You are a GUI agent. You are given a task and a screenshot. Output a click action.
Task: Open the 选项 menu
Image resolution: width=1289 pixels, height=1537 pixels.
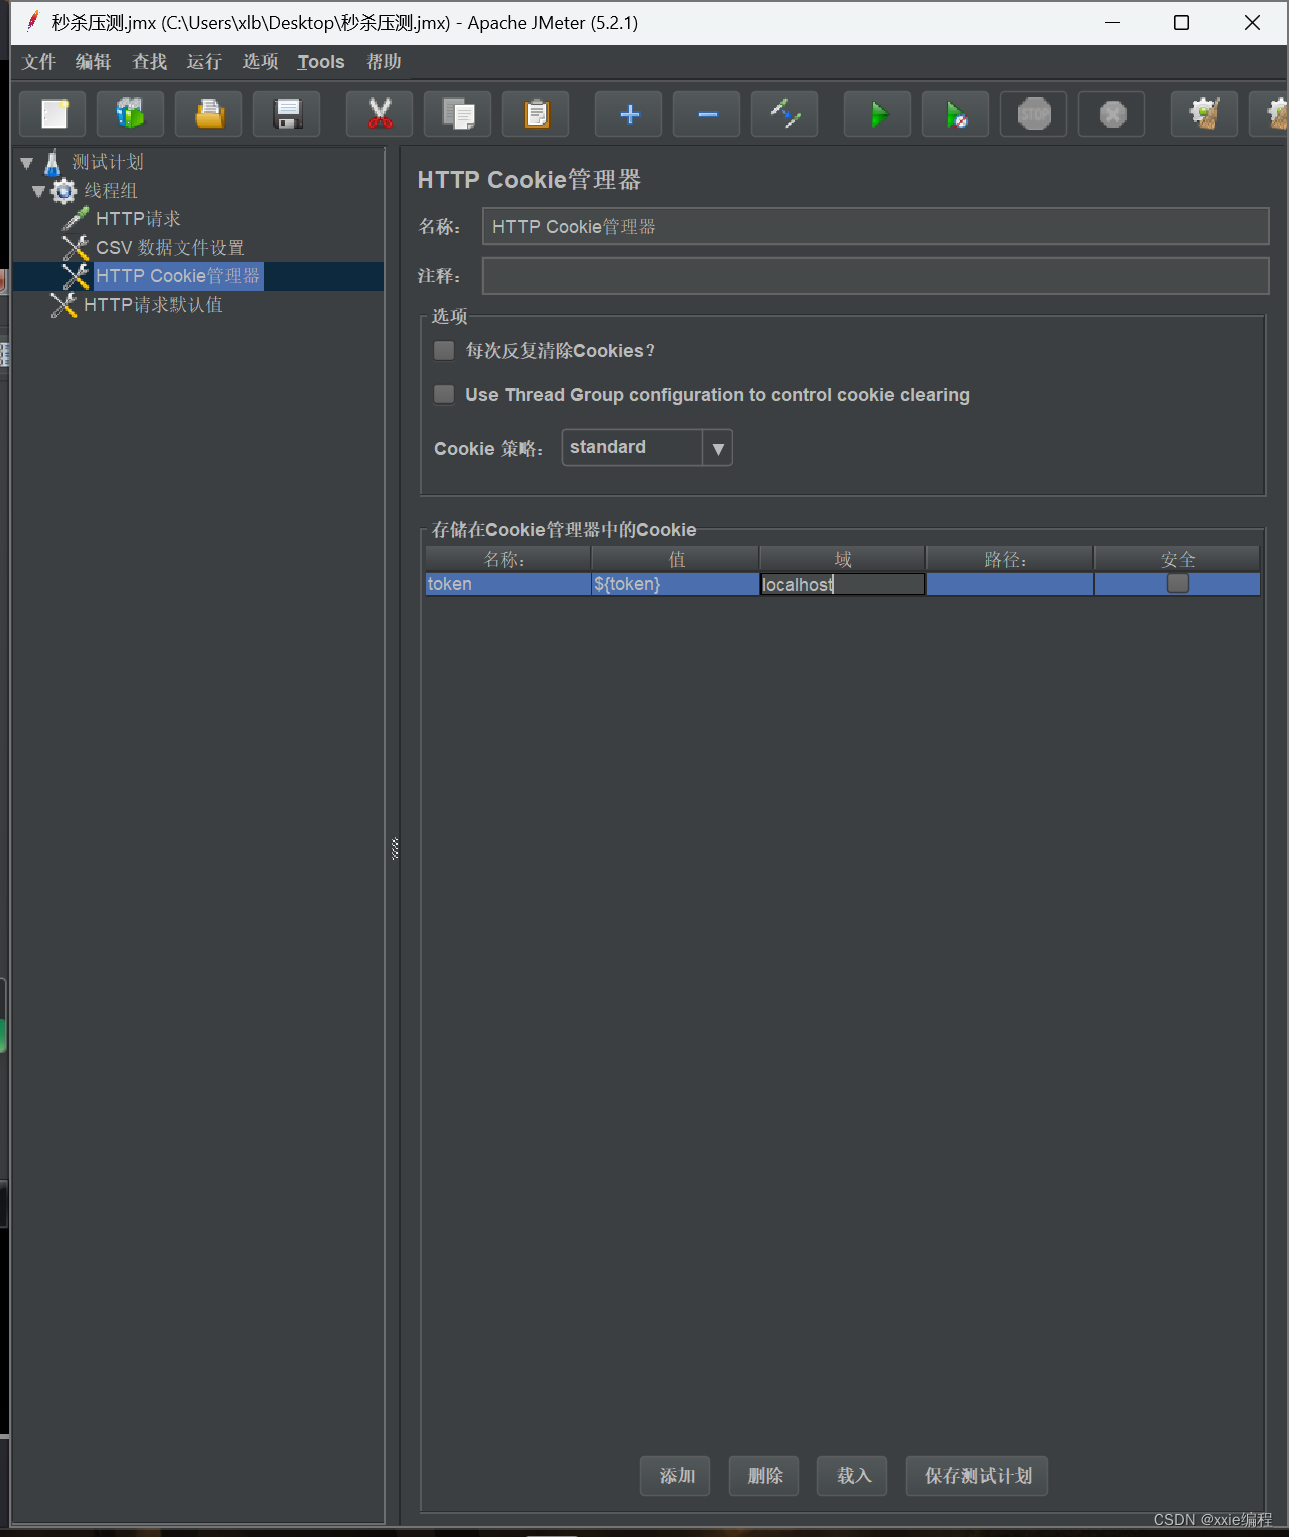(x=260, y=62)
